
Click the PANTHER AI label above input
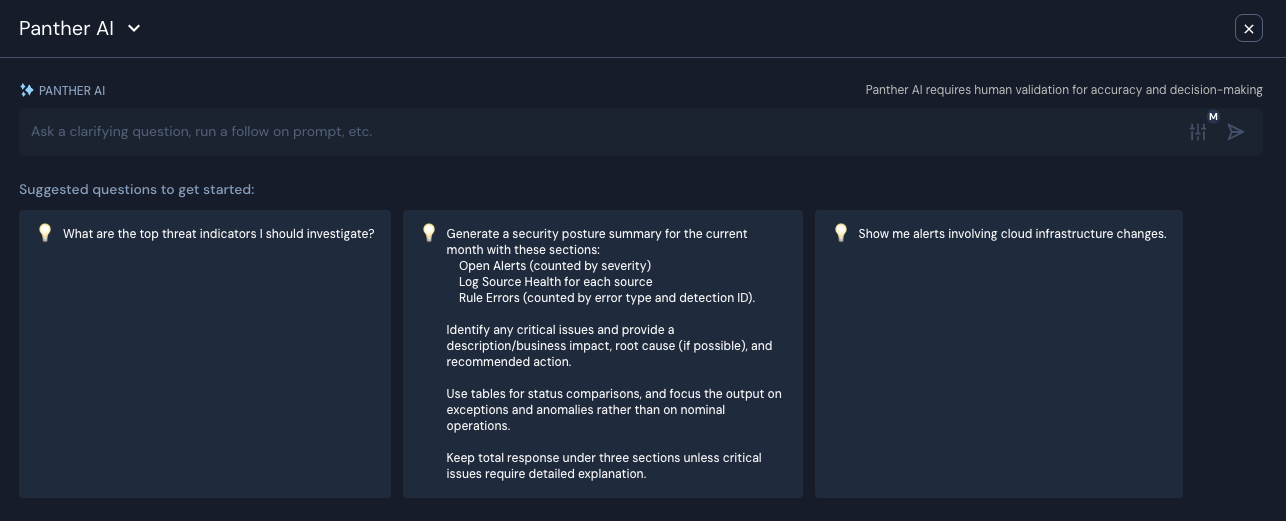point(71,91)
